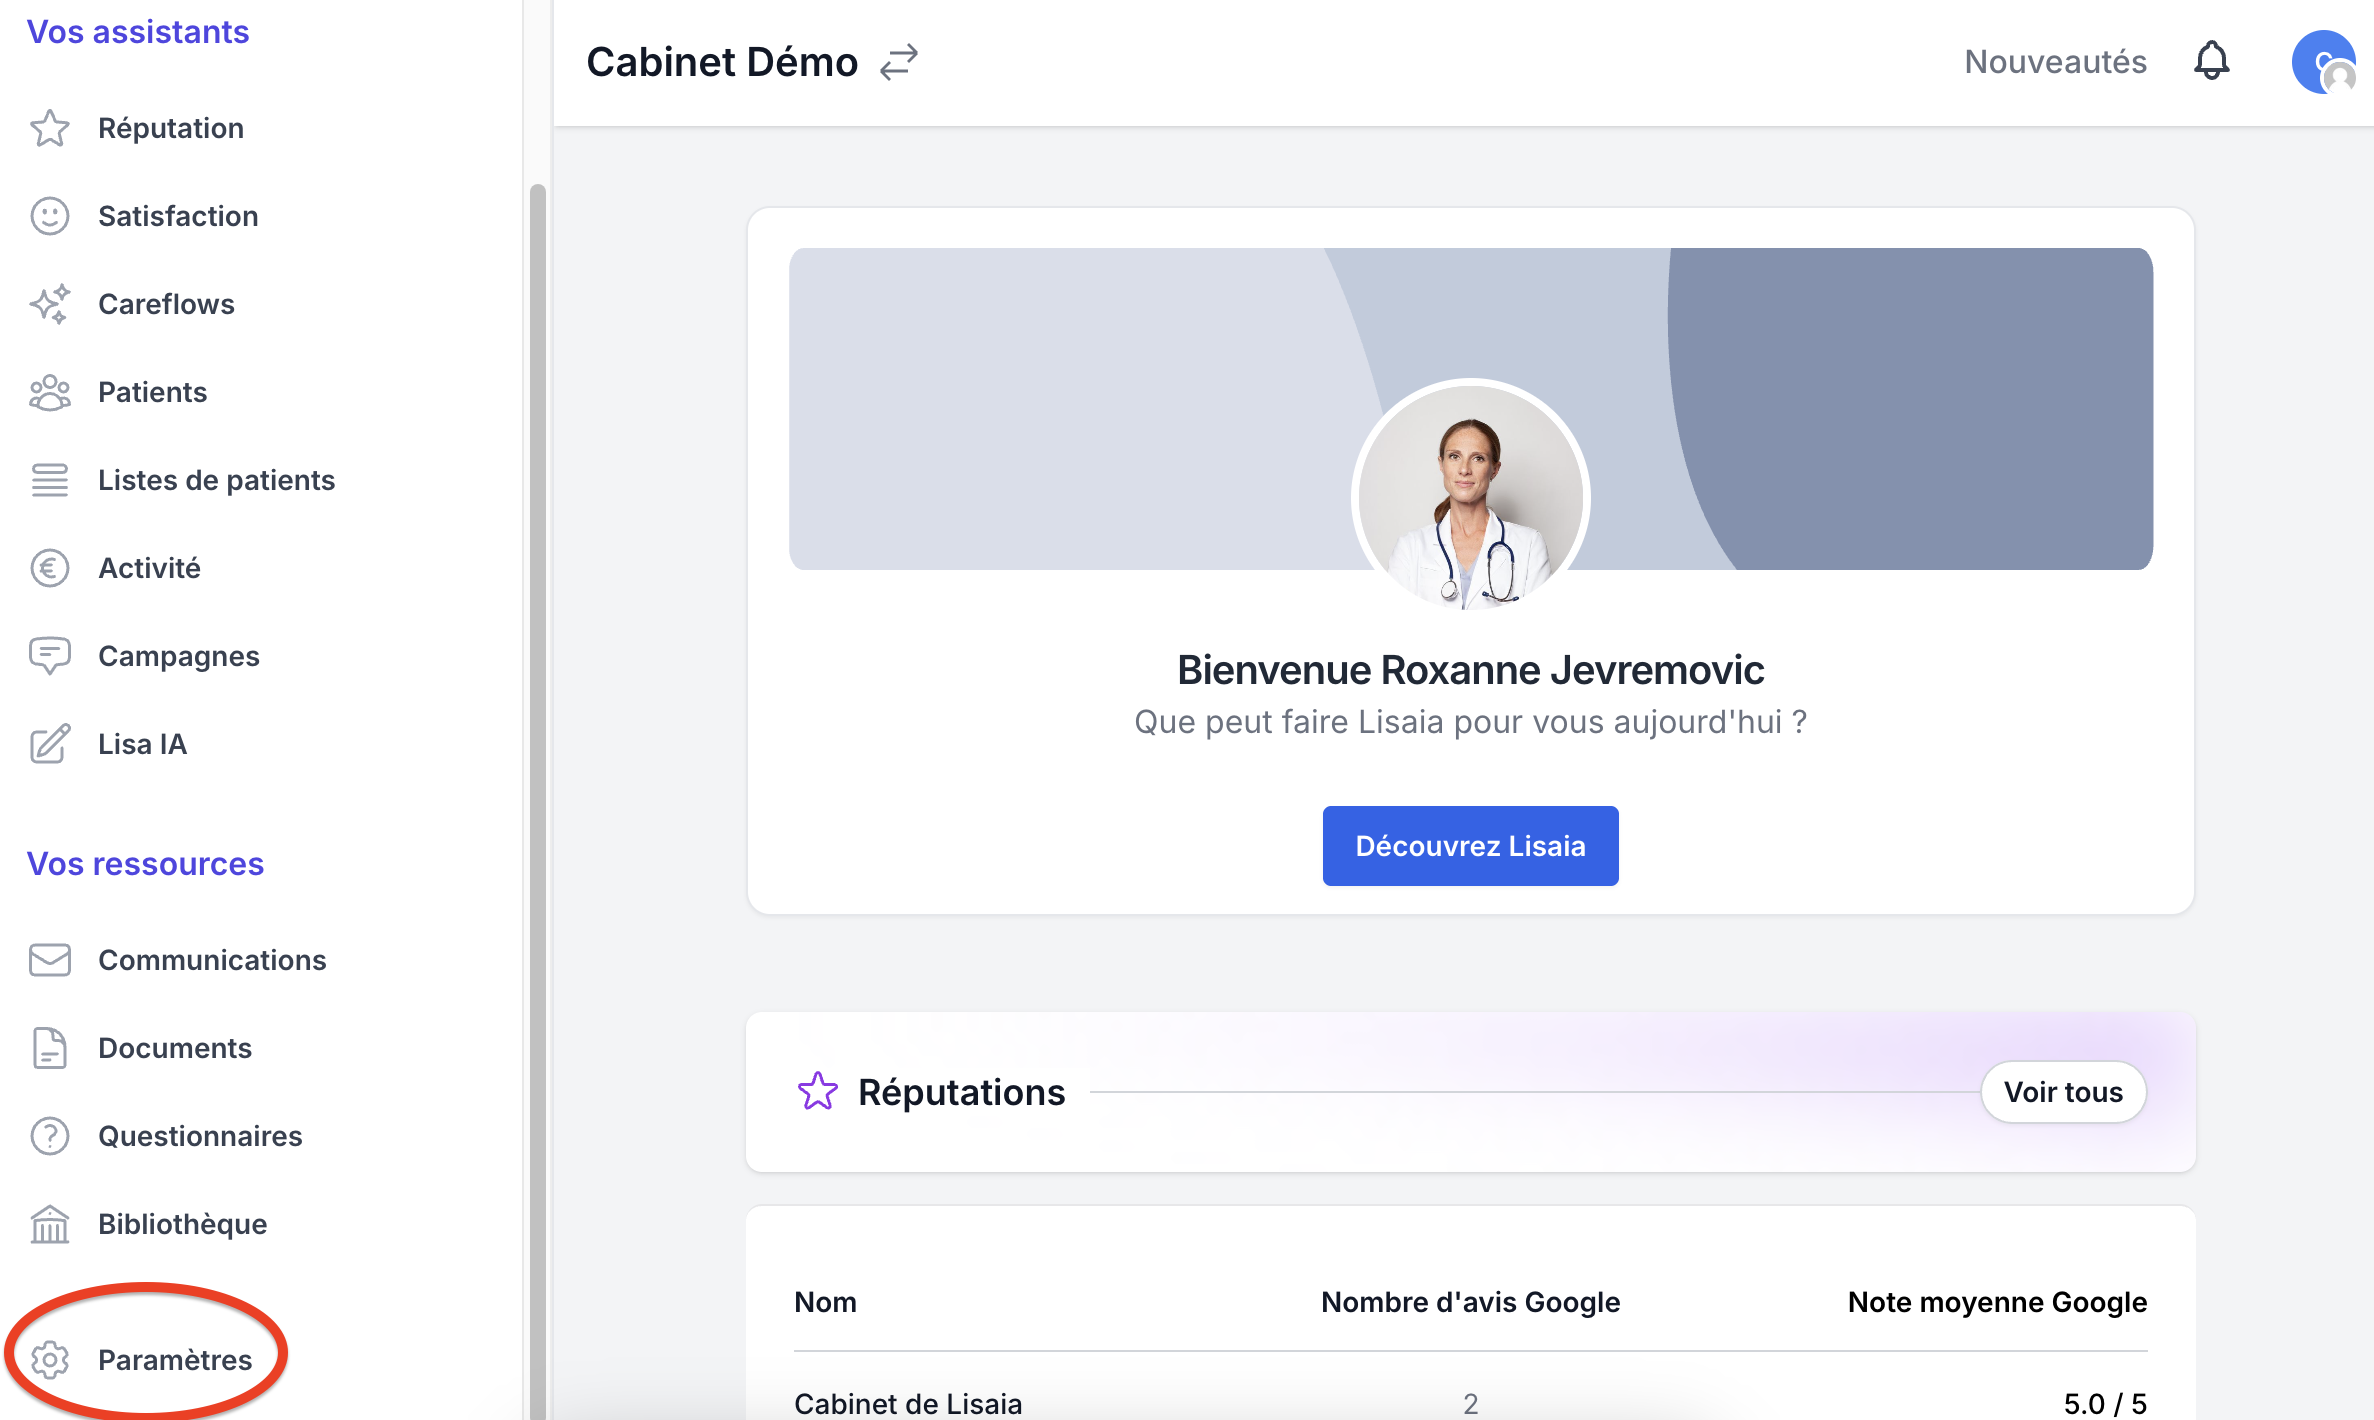The image size is (2374, 1420).
Task: Click the Activité euro icon
Action: (x=49, y=568)
